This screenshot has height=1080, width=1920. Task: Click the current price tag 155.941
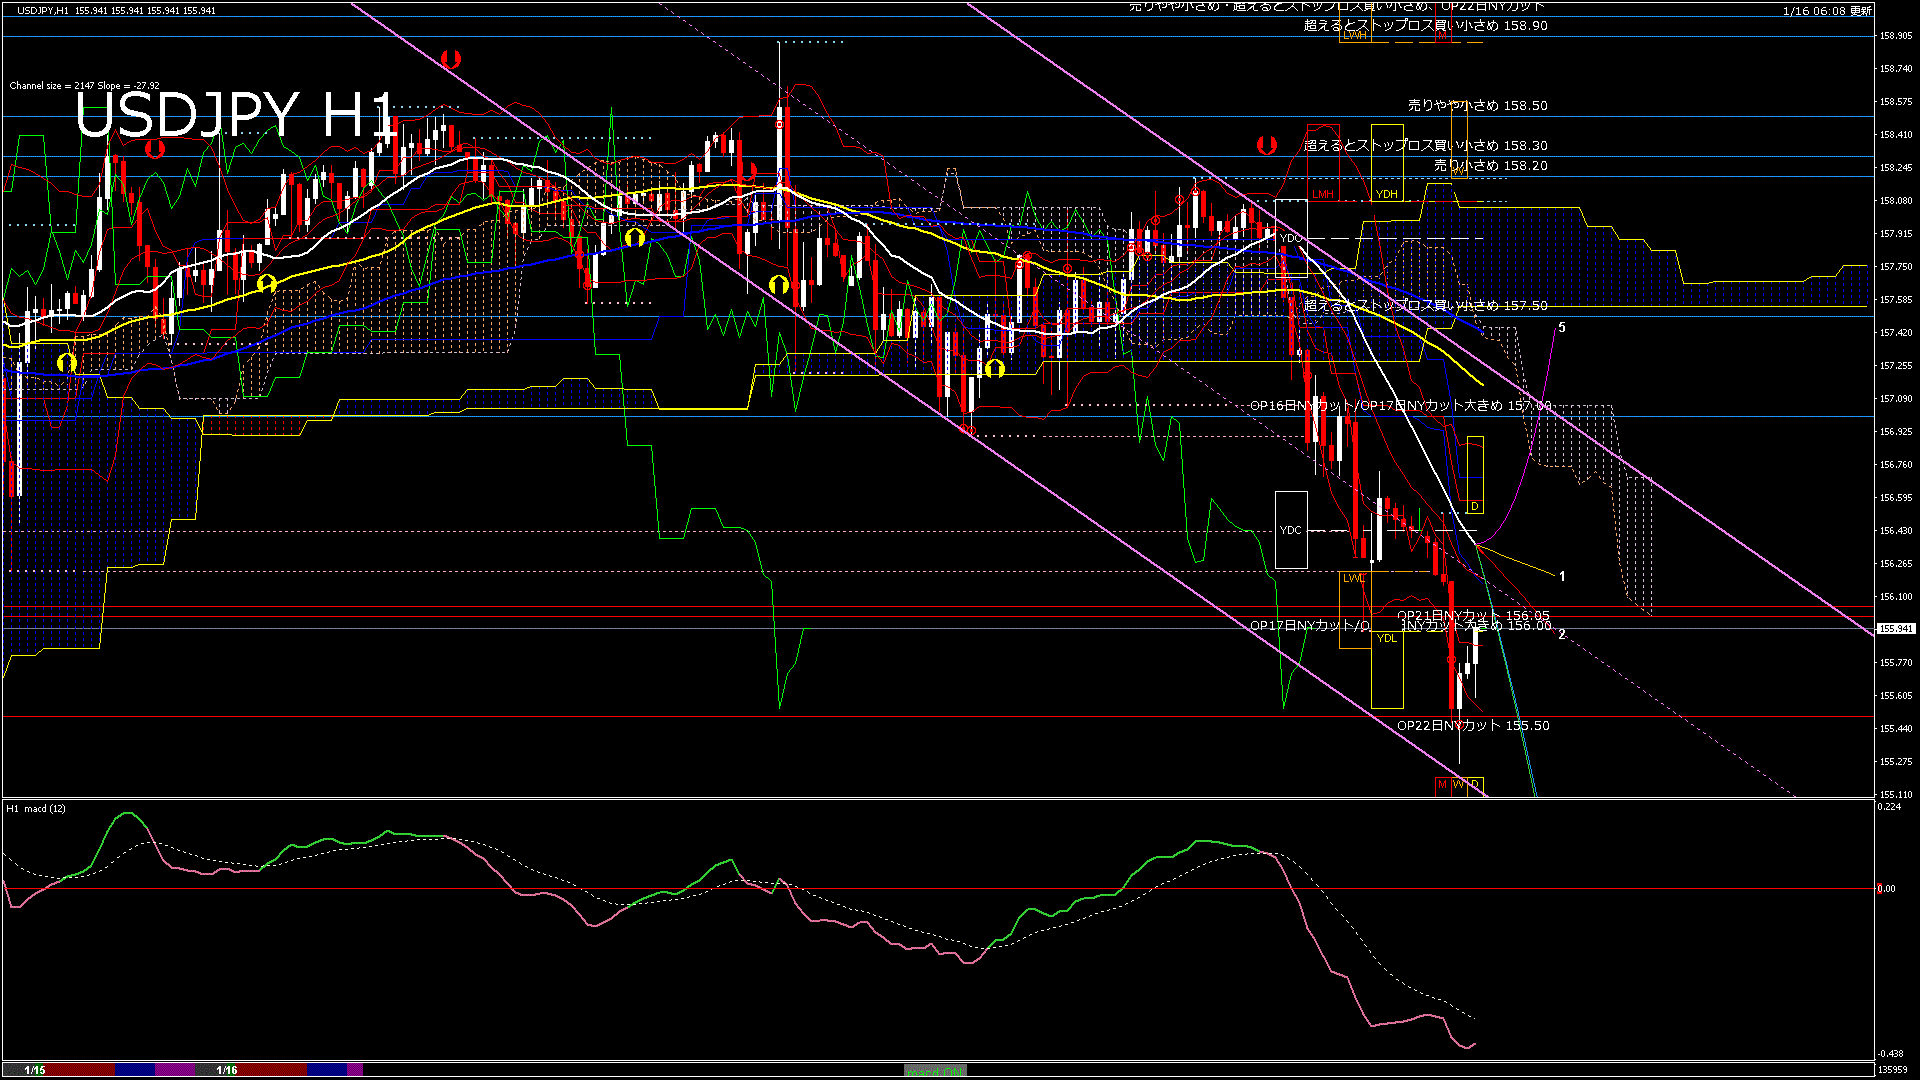(x=1896, y=629)
